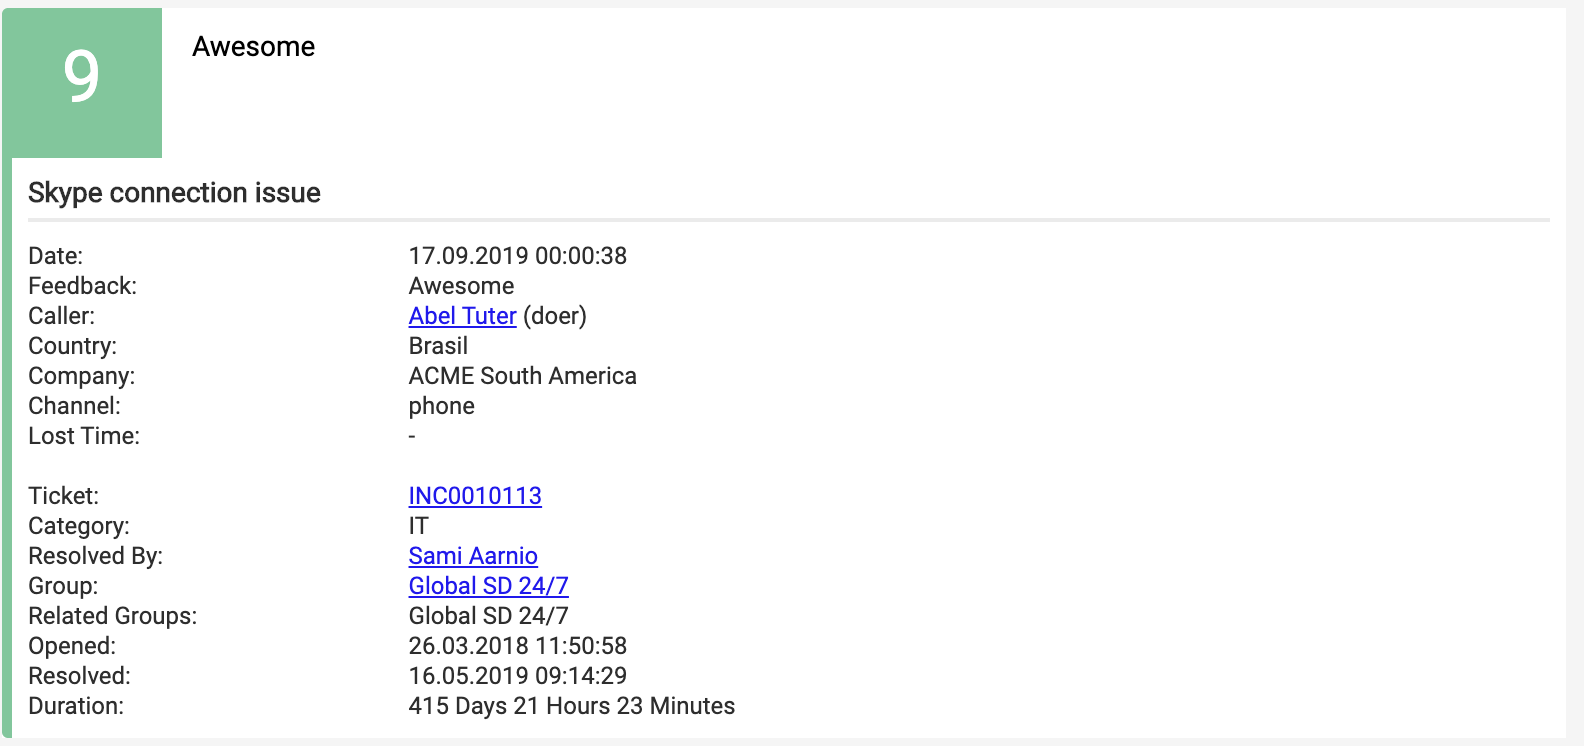
Task: Open the Sami Aarnio resolver profile
Action: tap(472, 556)
